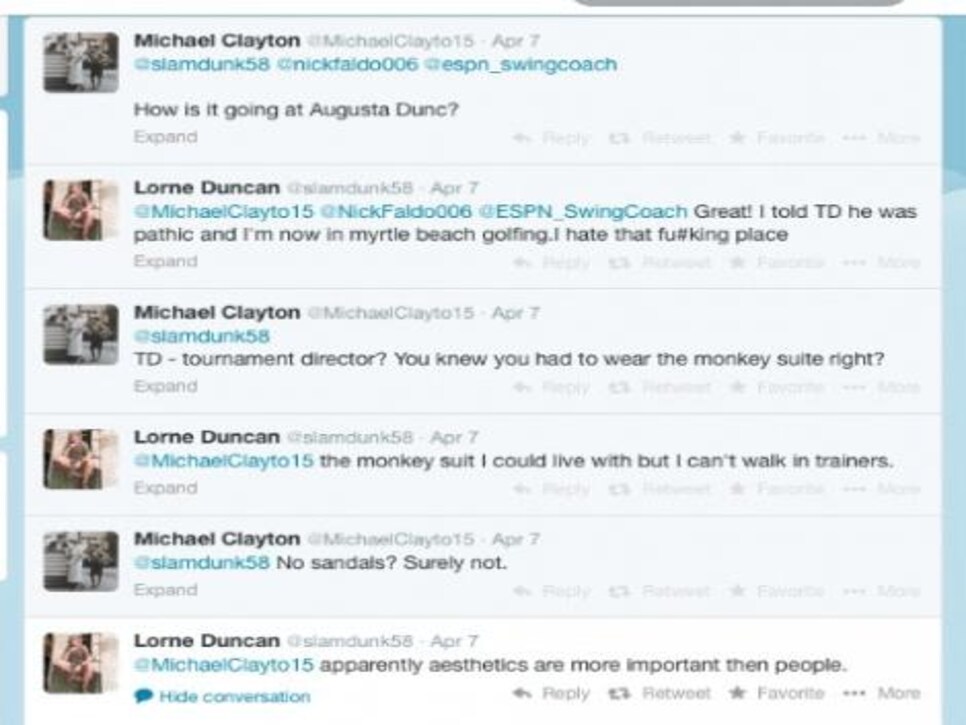This screenshot has width=966, height=725.
Task: Favorite the myrtle beach golfing tweet
Action: 776,262
